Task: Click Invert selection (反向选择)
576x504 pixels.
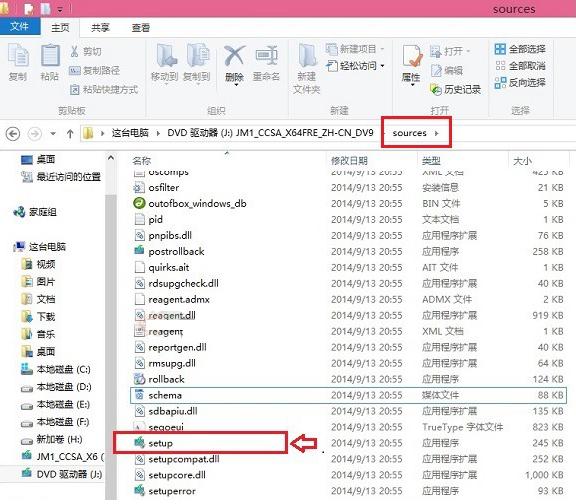Action: tap(520, 83)
